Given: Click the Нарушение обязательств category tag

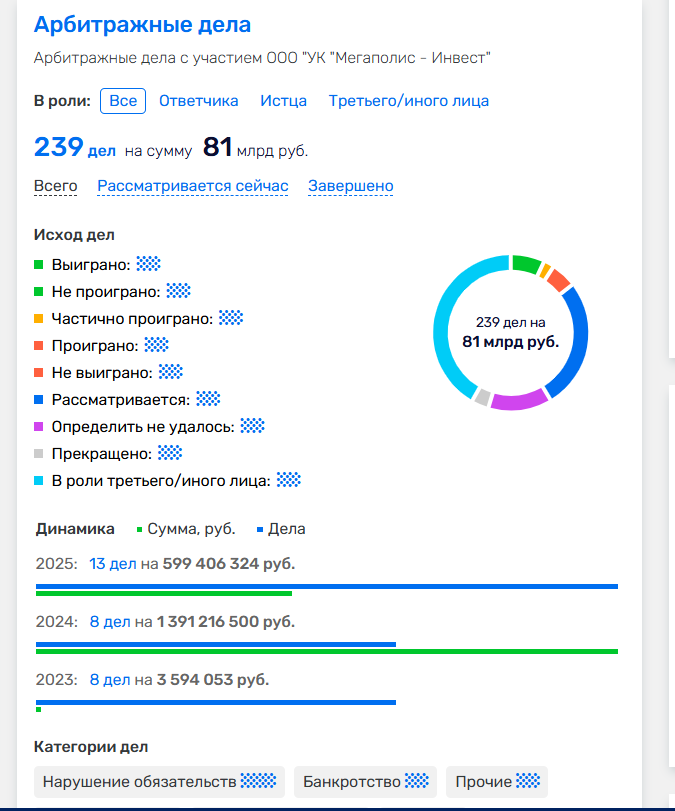Looking at the screenshot, I should (x=159, y=782).
